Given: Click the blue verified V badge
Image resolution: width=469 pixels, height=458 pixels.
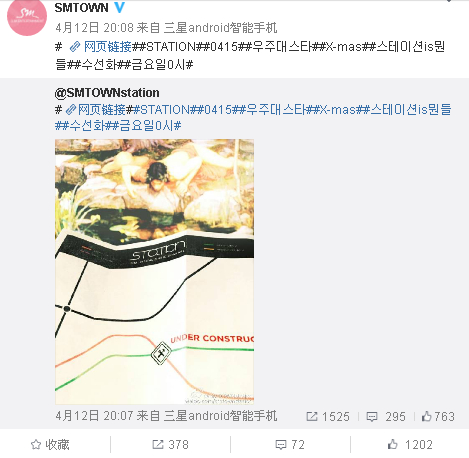Looking at the screenshot, I should 120,8.
